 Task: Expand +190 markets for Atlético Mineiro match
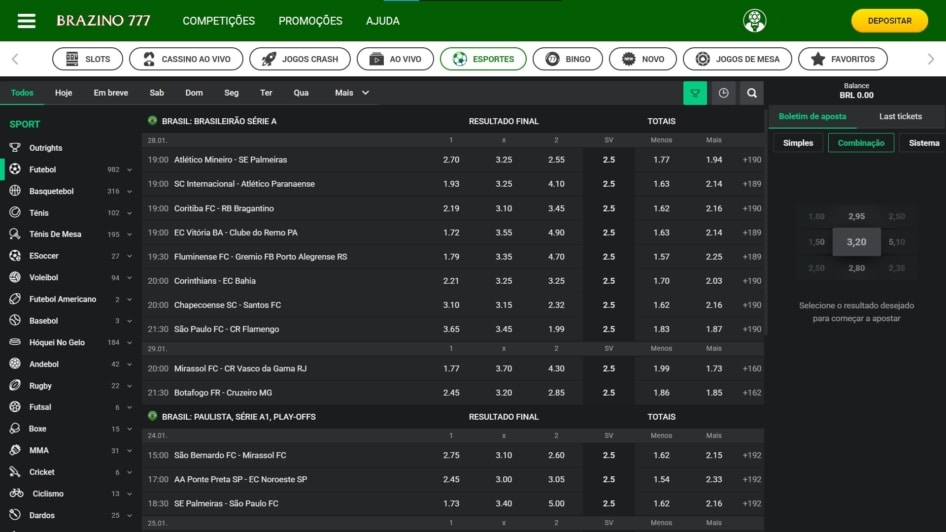point(752,160)
